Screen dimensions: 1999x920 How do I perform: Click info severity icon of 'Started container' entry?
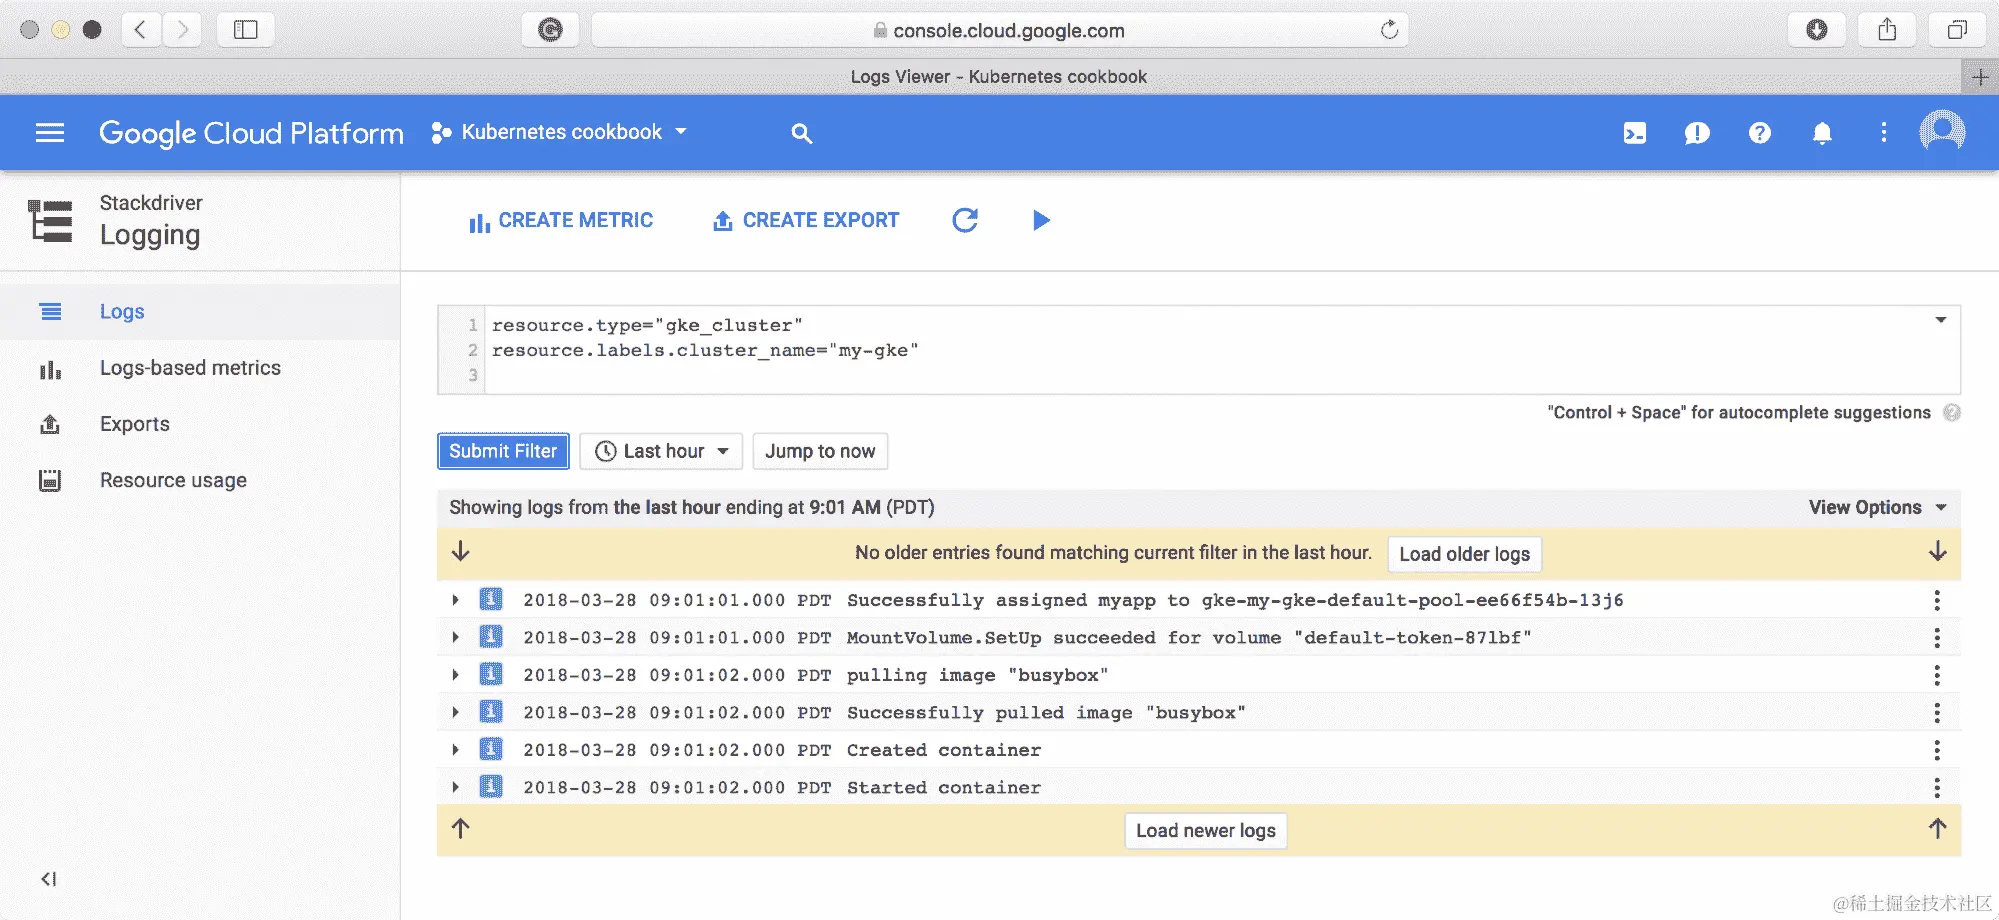(x=491, y=787)
